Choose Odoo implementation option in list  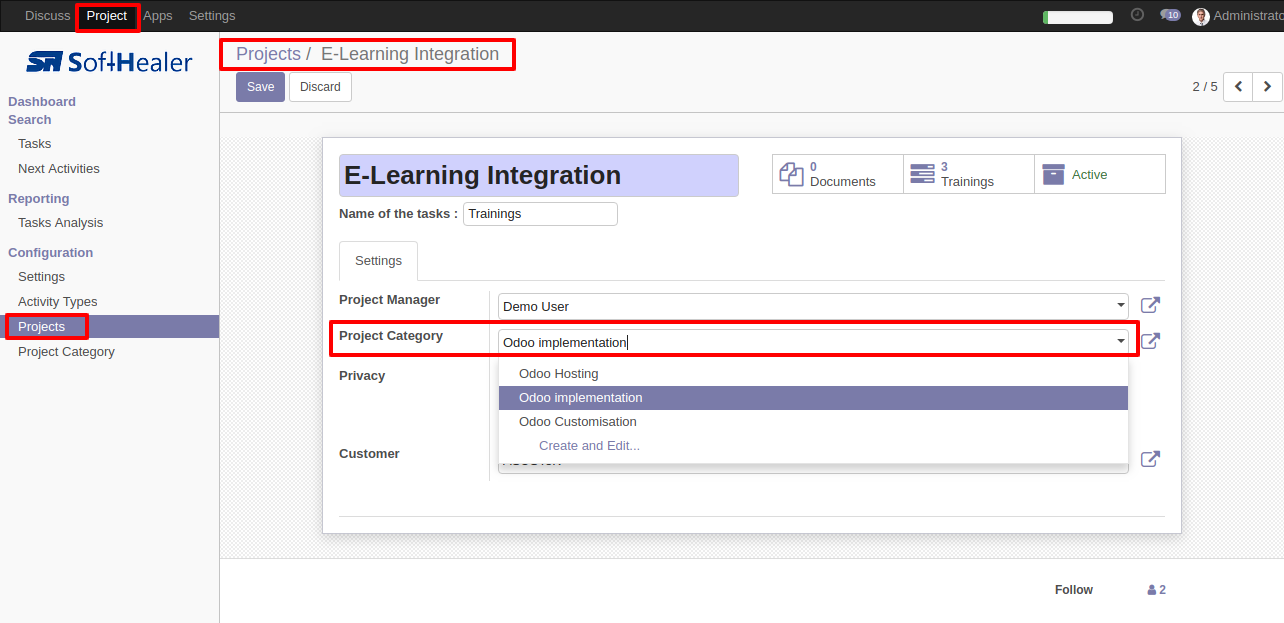813,398
